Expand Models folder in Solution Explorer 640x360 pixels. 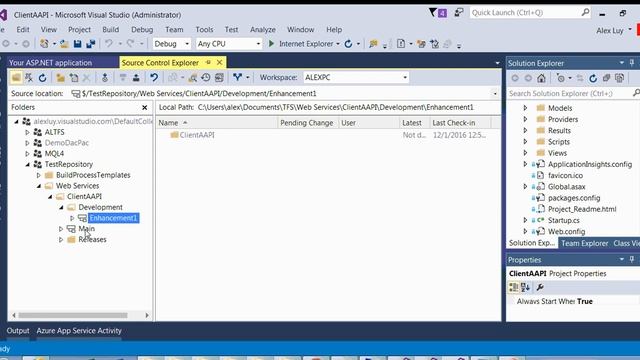tap(525, 108)
